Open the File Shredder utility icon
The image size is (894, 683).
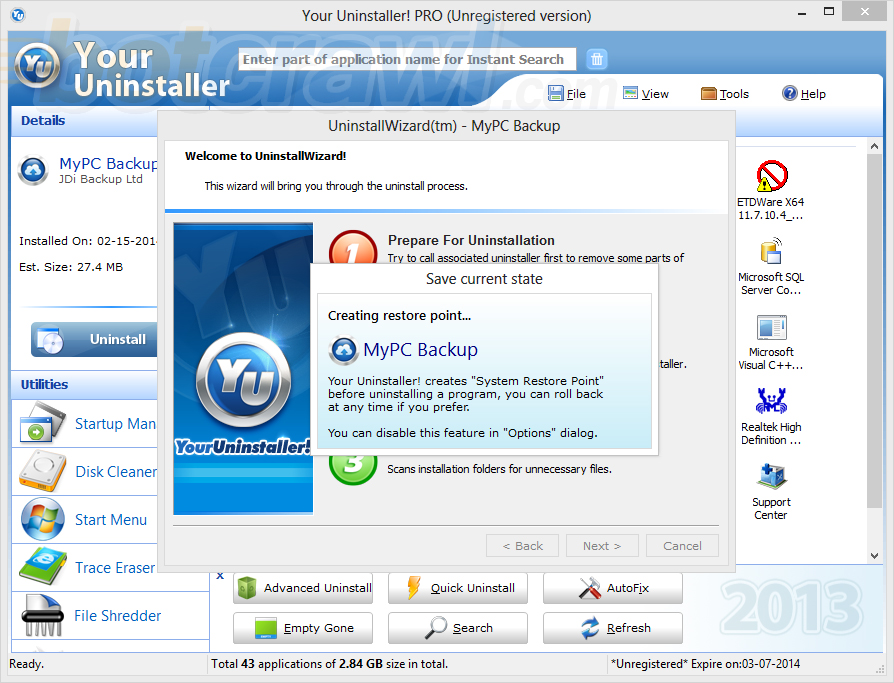click(42, 615)
